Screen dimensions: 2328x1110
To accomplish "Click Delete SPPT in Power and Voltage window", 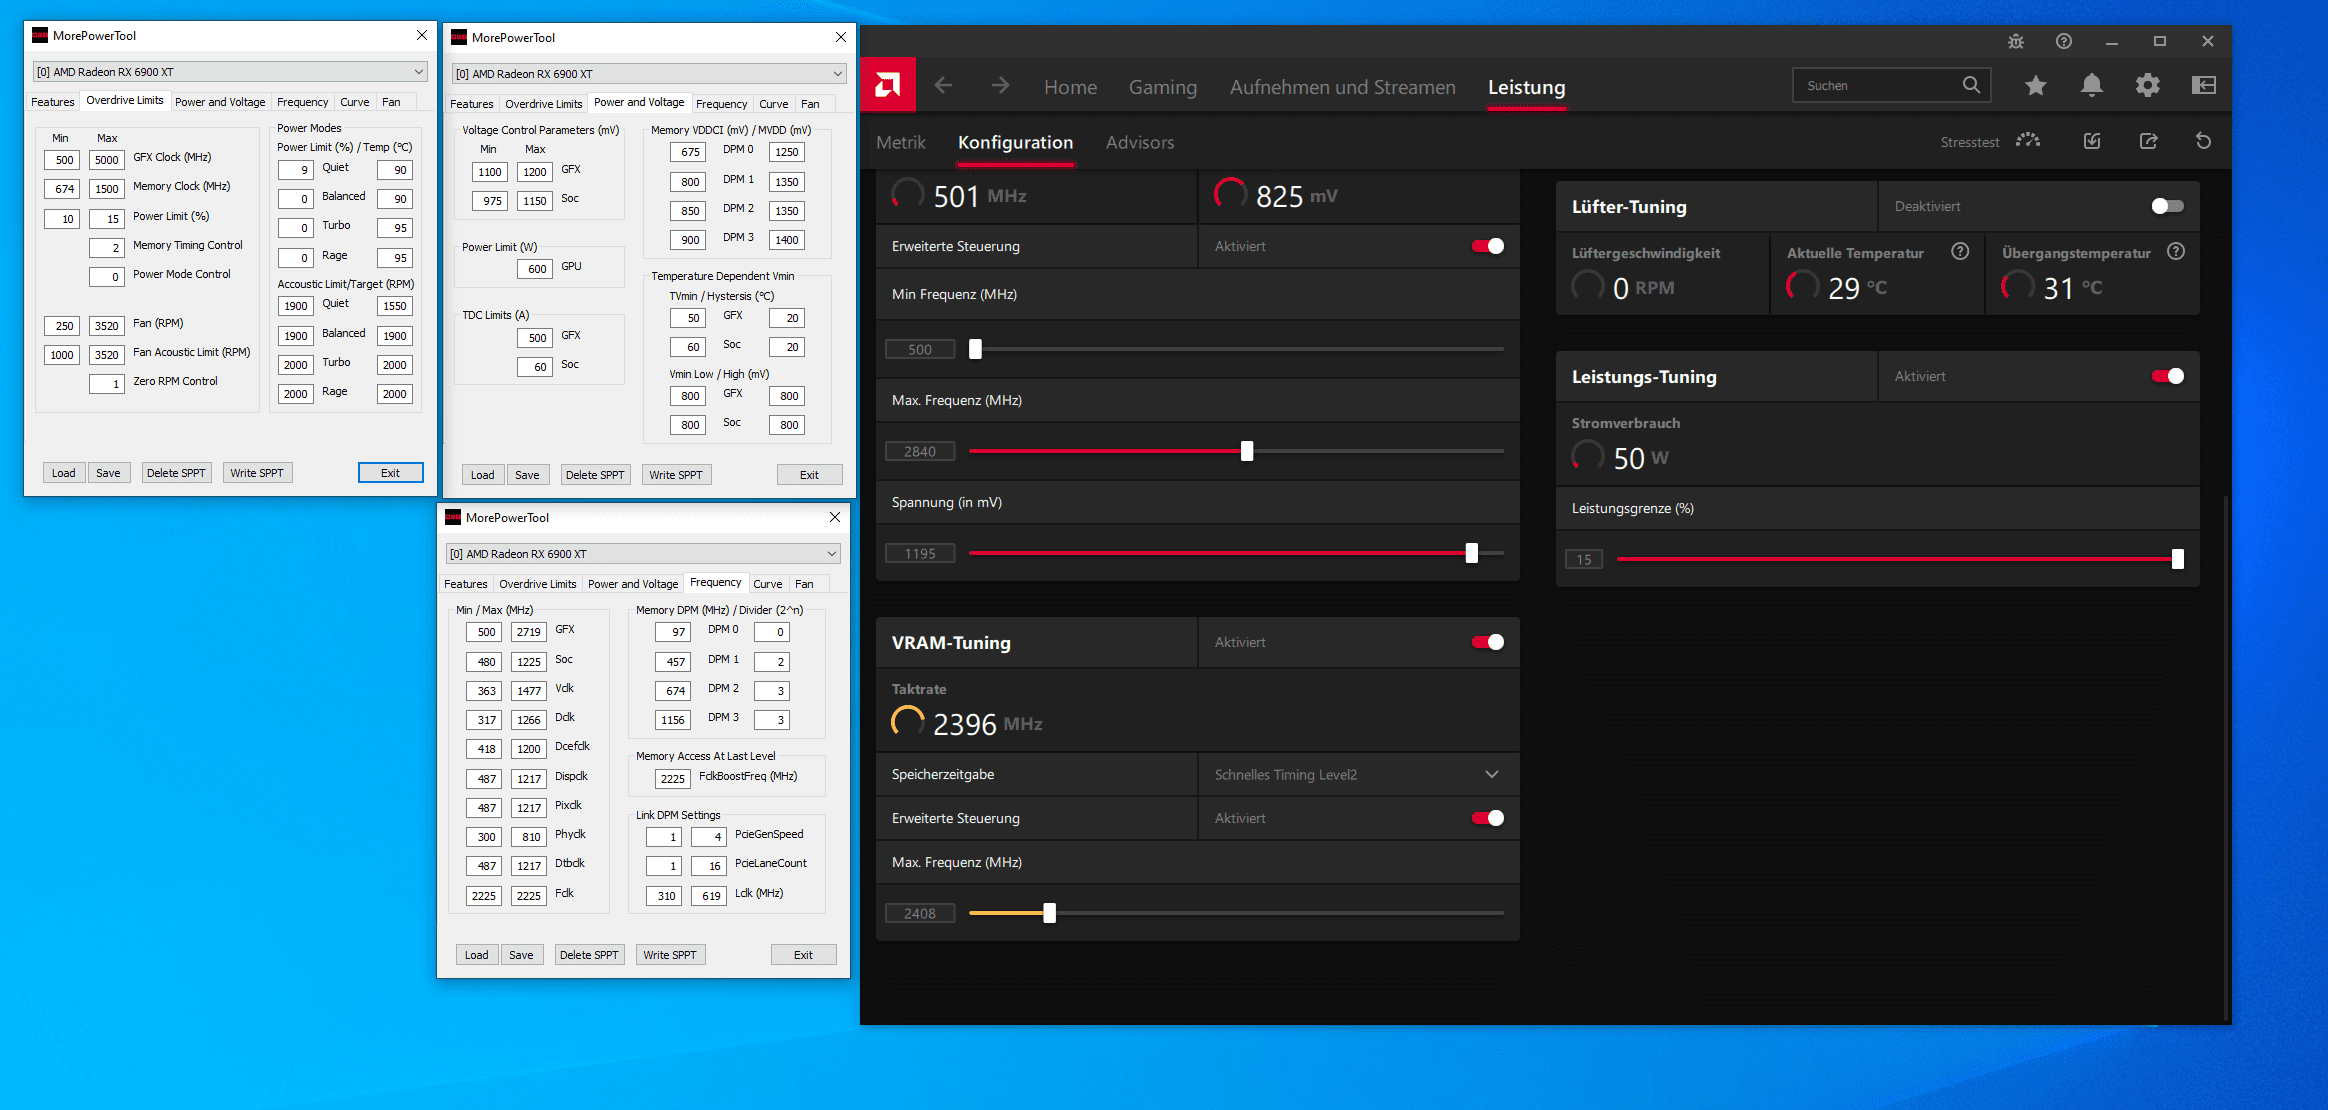I will pos(595,475).
